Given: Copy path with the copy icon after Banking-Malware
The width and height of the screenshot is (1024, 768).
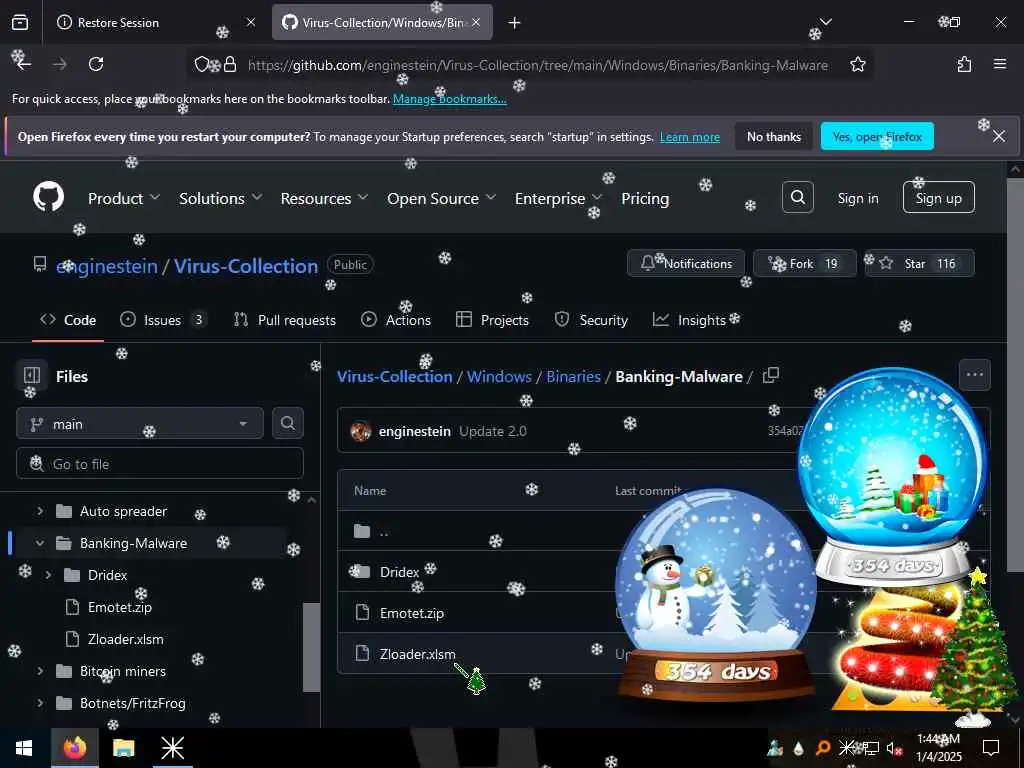Looking at the screenshot, I should click(x=771, y=376).
